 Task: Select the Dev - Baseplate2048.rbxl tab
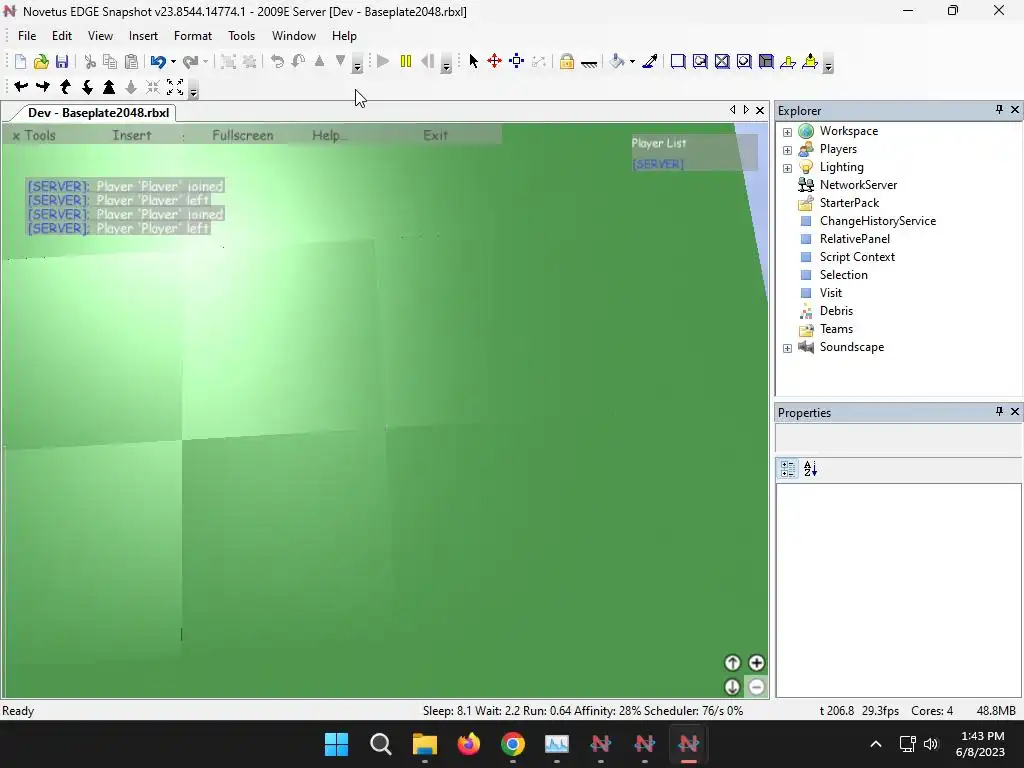(x=98, y=113)
